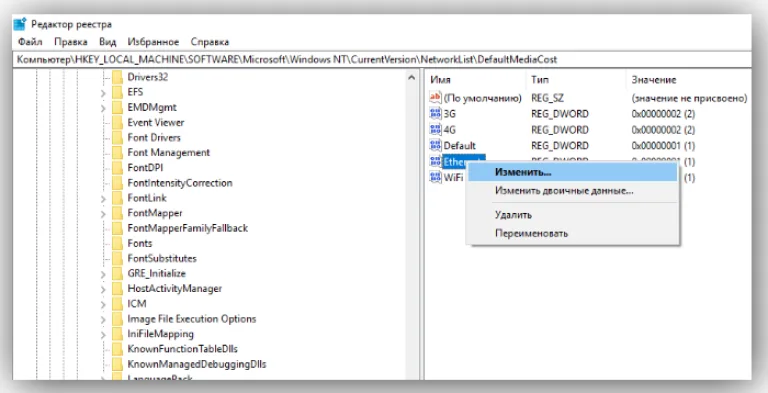Expand the ICM tree key
The height and width of the screenshot is (393, 768).
coord(103,304)
